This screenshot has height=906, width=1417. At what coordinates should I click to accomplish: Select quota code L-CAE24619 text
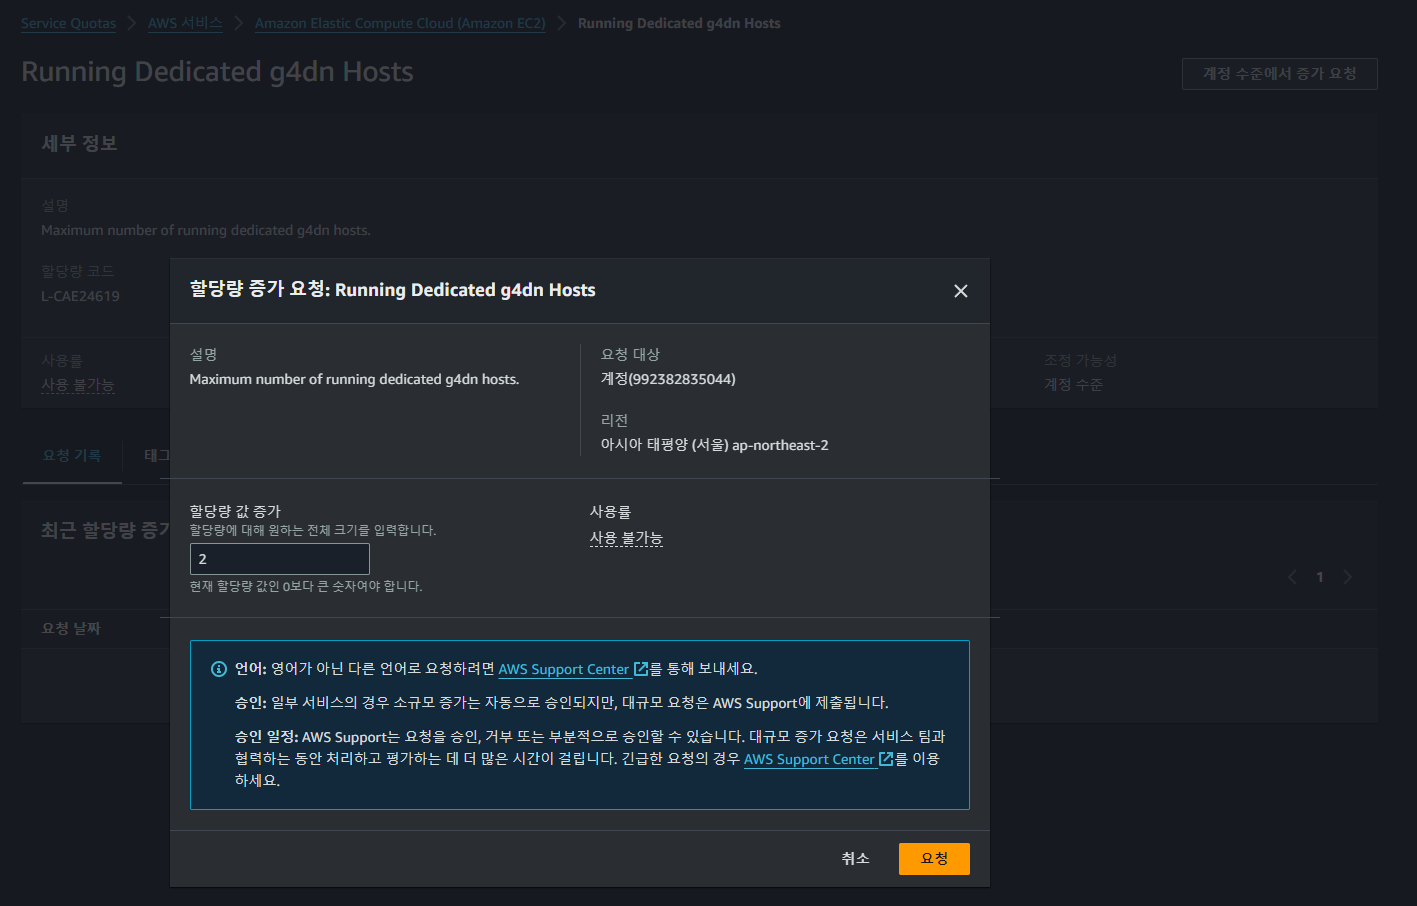click(80, 296)
